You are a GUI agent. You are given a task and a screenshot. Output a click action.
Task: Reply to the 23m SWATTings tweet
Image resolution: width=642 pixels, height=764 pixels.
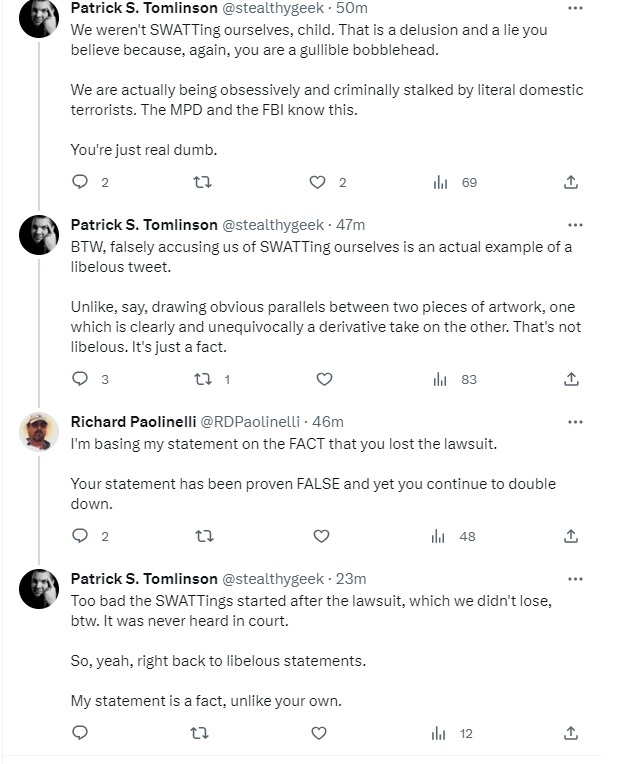81,733
